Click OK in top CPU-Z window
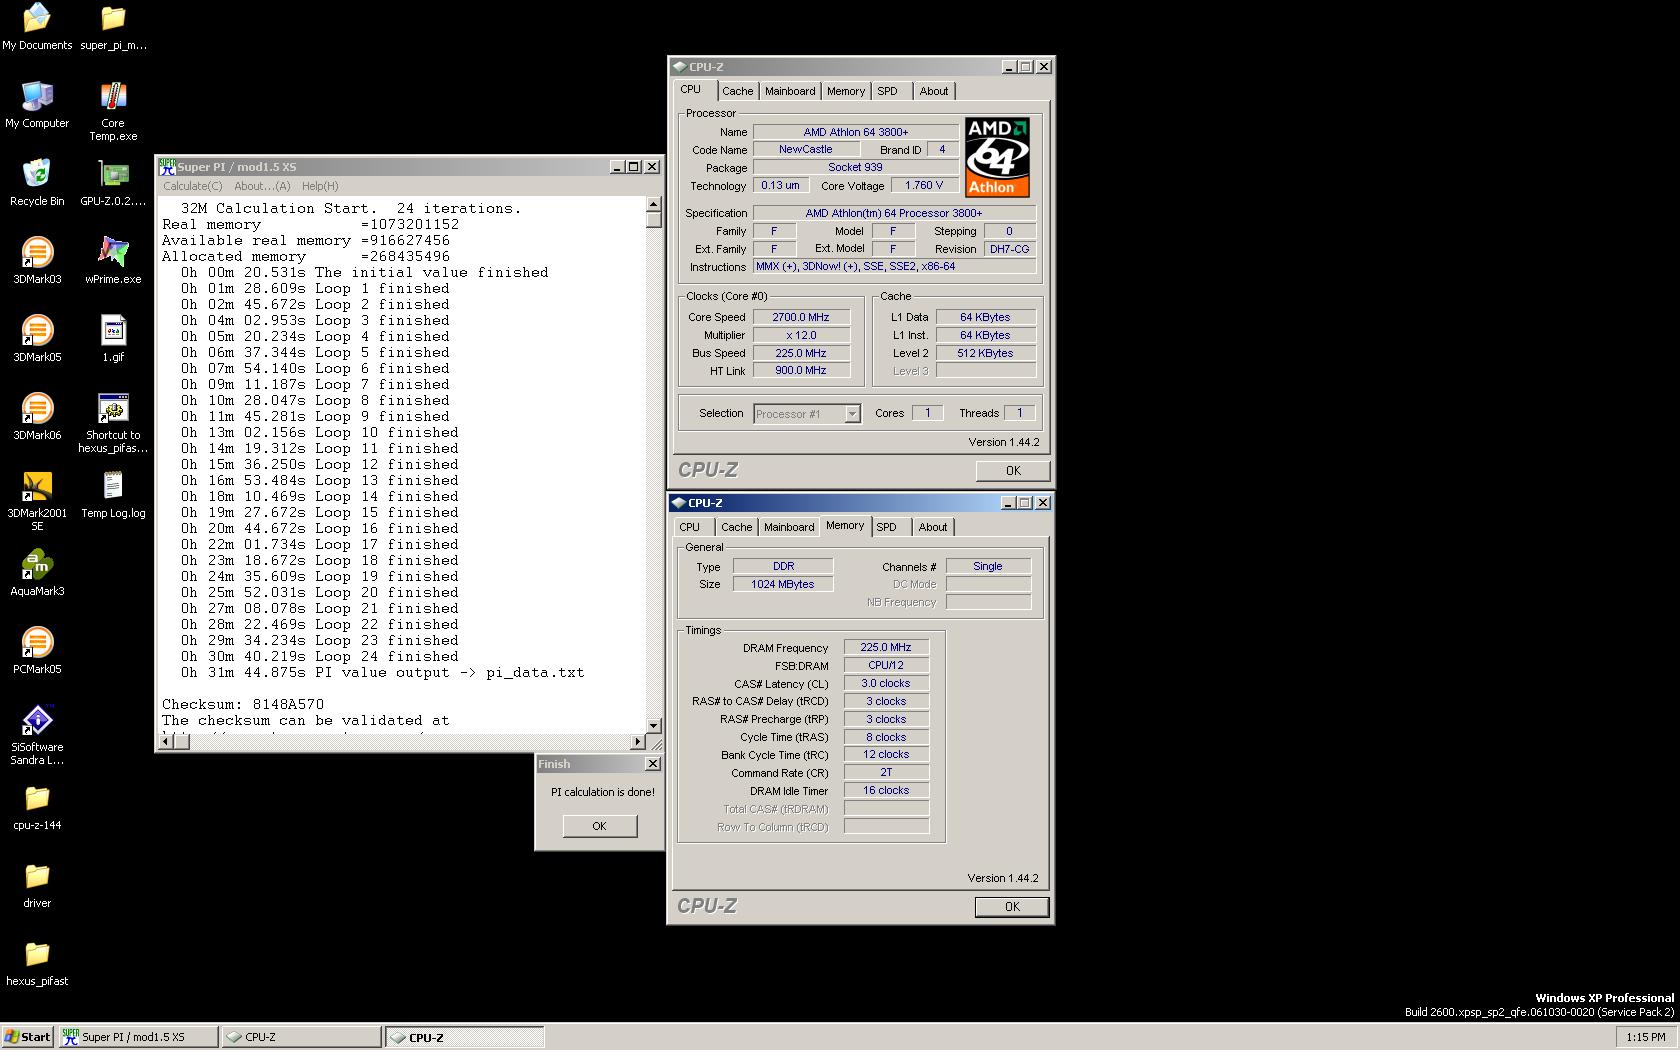This screenshot has height=1050, width=1680. pos(1013,471)
